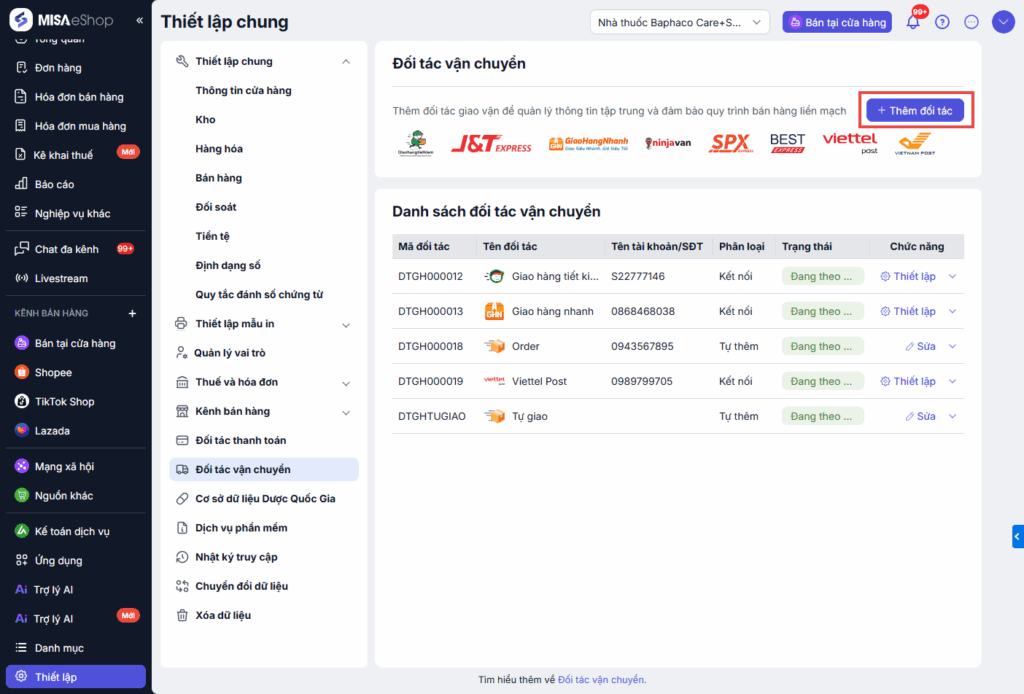
Task: Click the ninjavan logo
Action: [x=667, y=143]
